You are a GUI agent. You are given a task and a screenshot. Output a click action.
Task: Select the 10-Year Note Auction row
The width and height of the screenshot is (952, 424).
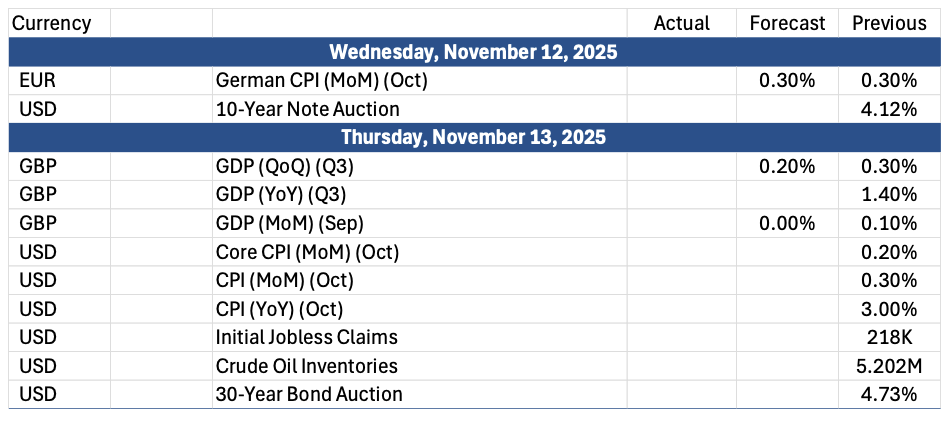[x=307, y=109]
